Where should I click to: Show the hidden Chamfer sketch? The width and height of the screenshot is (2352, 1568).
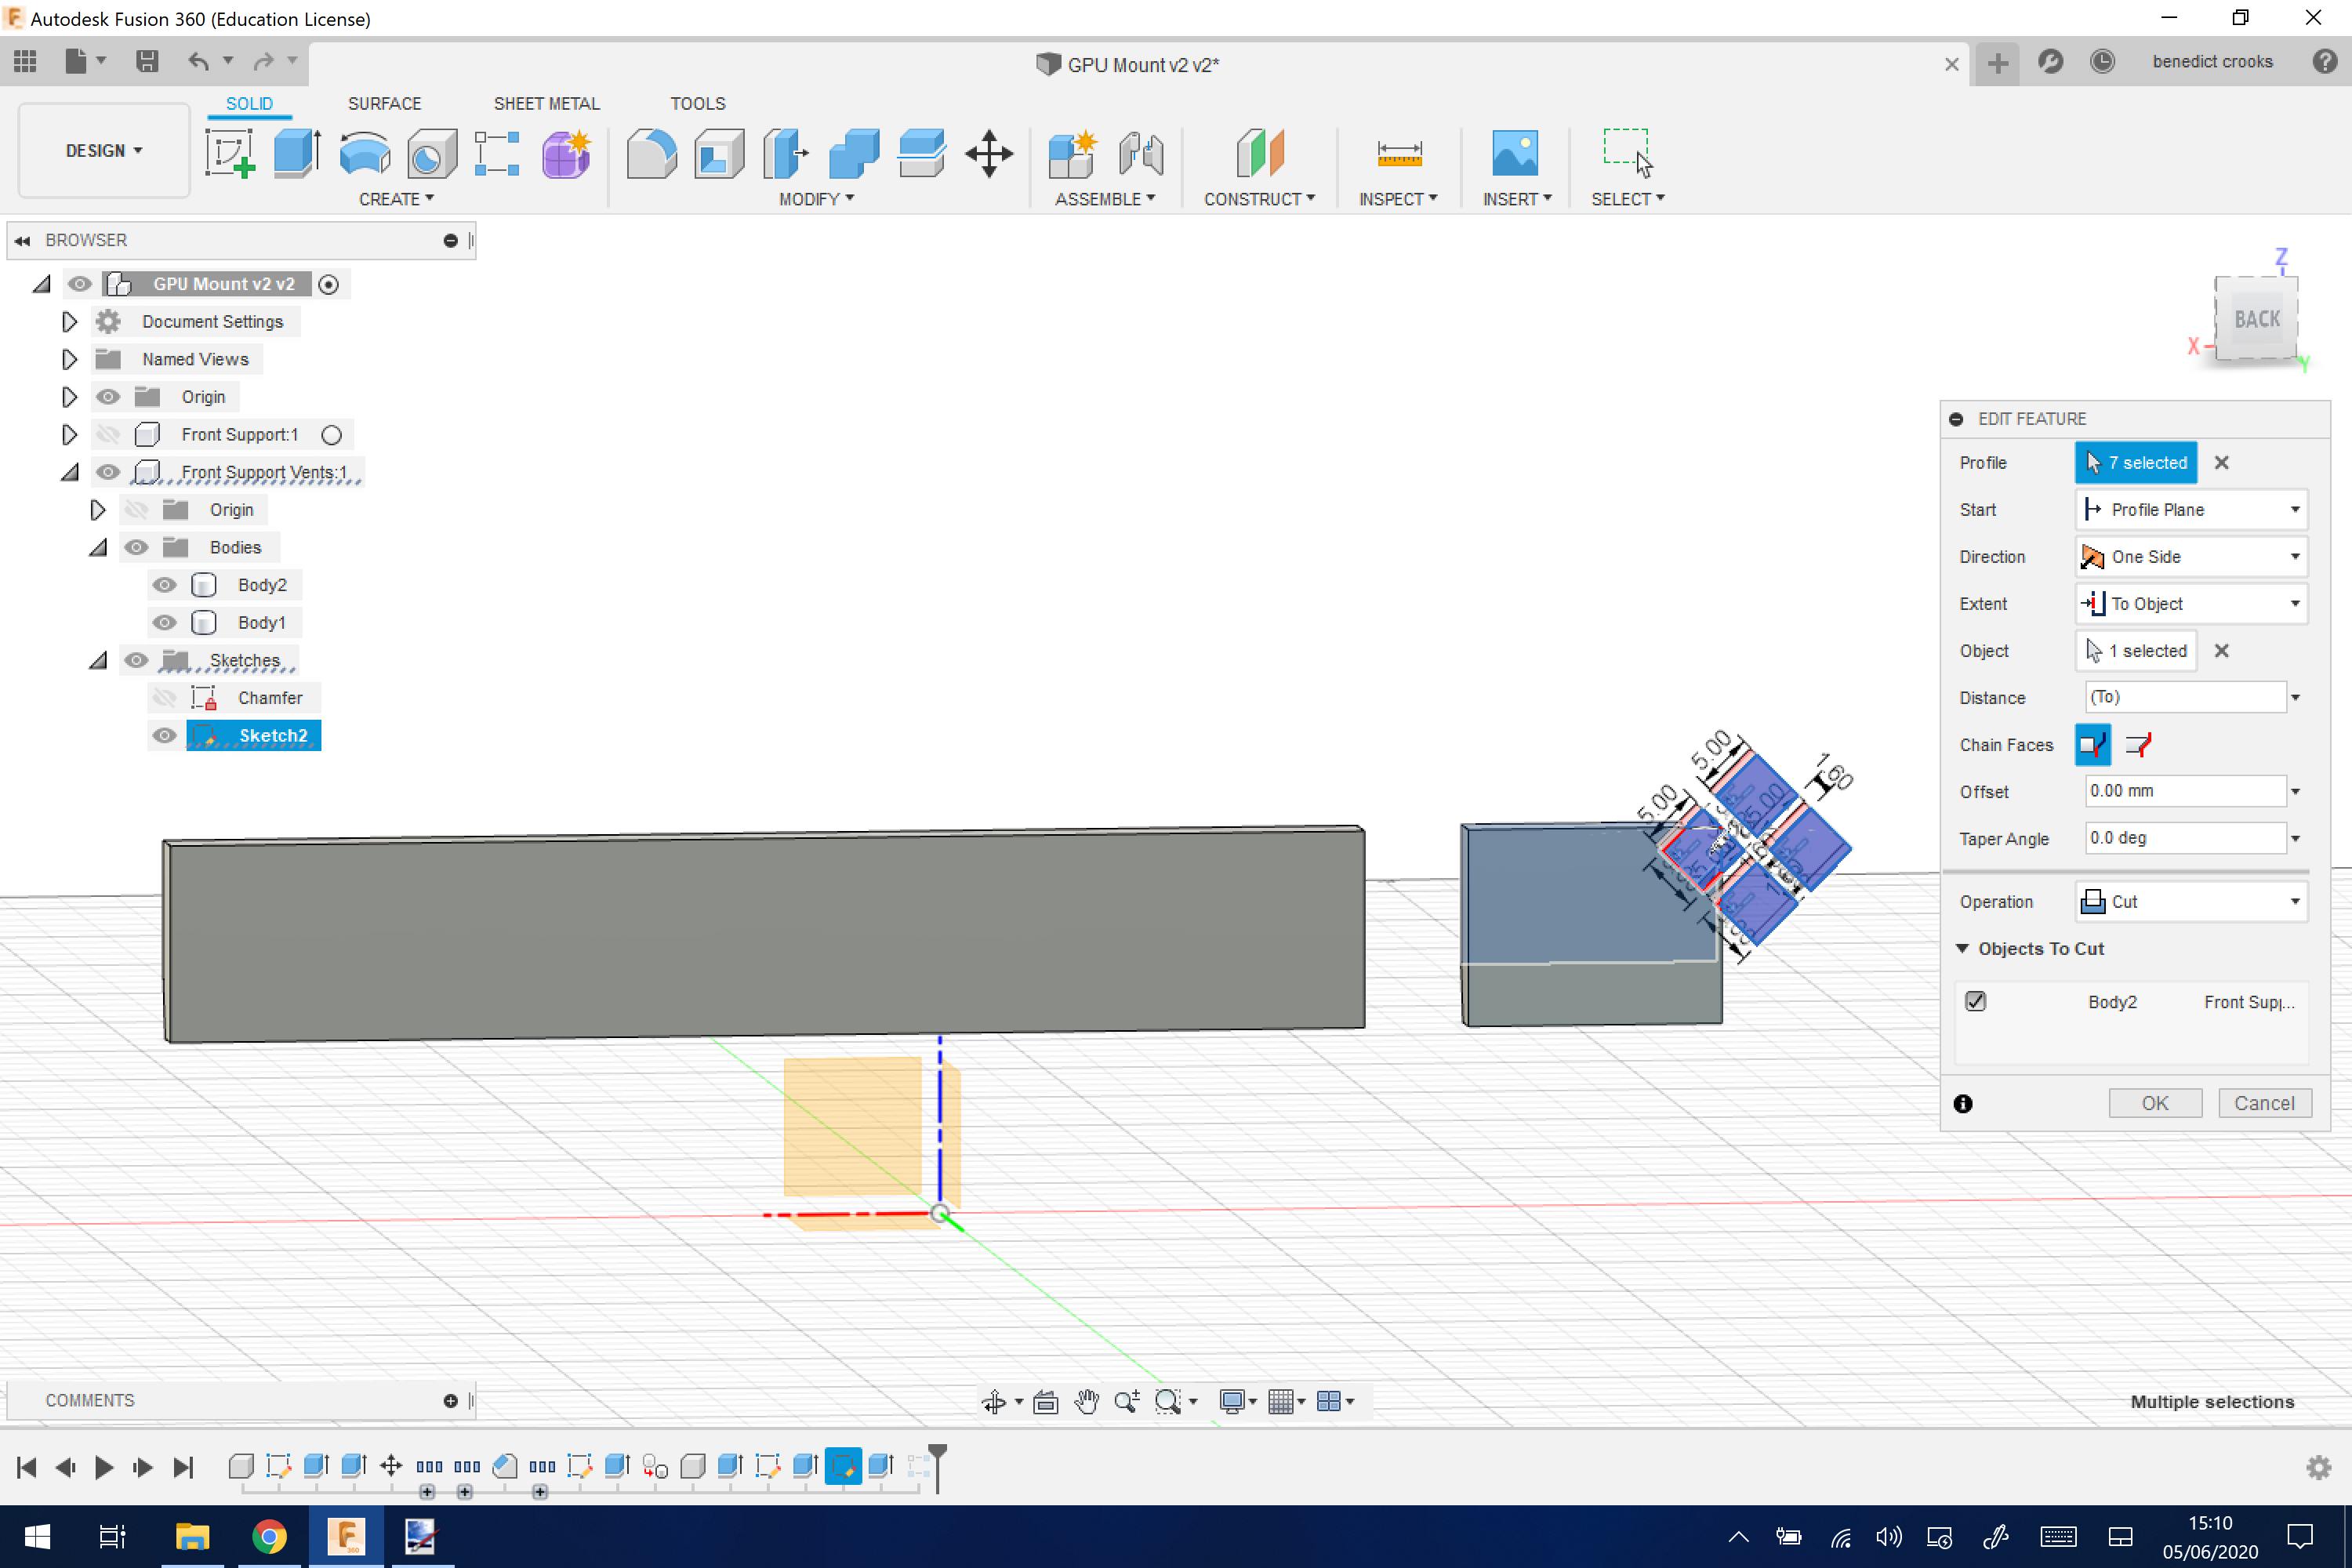(165, 698)
